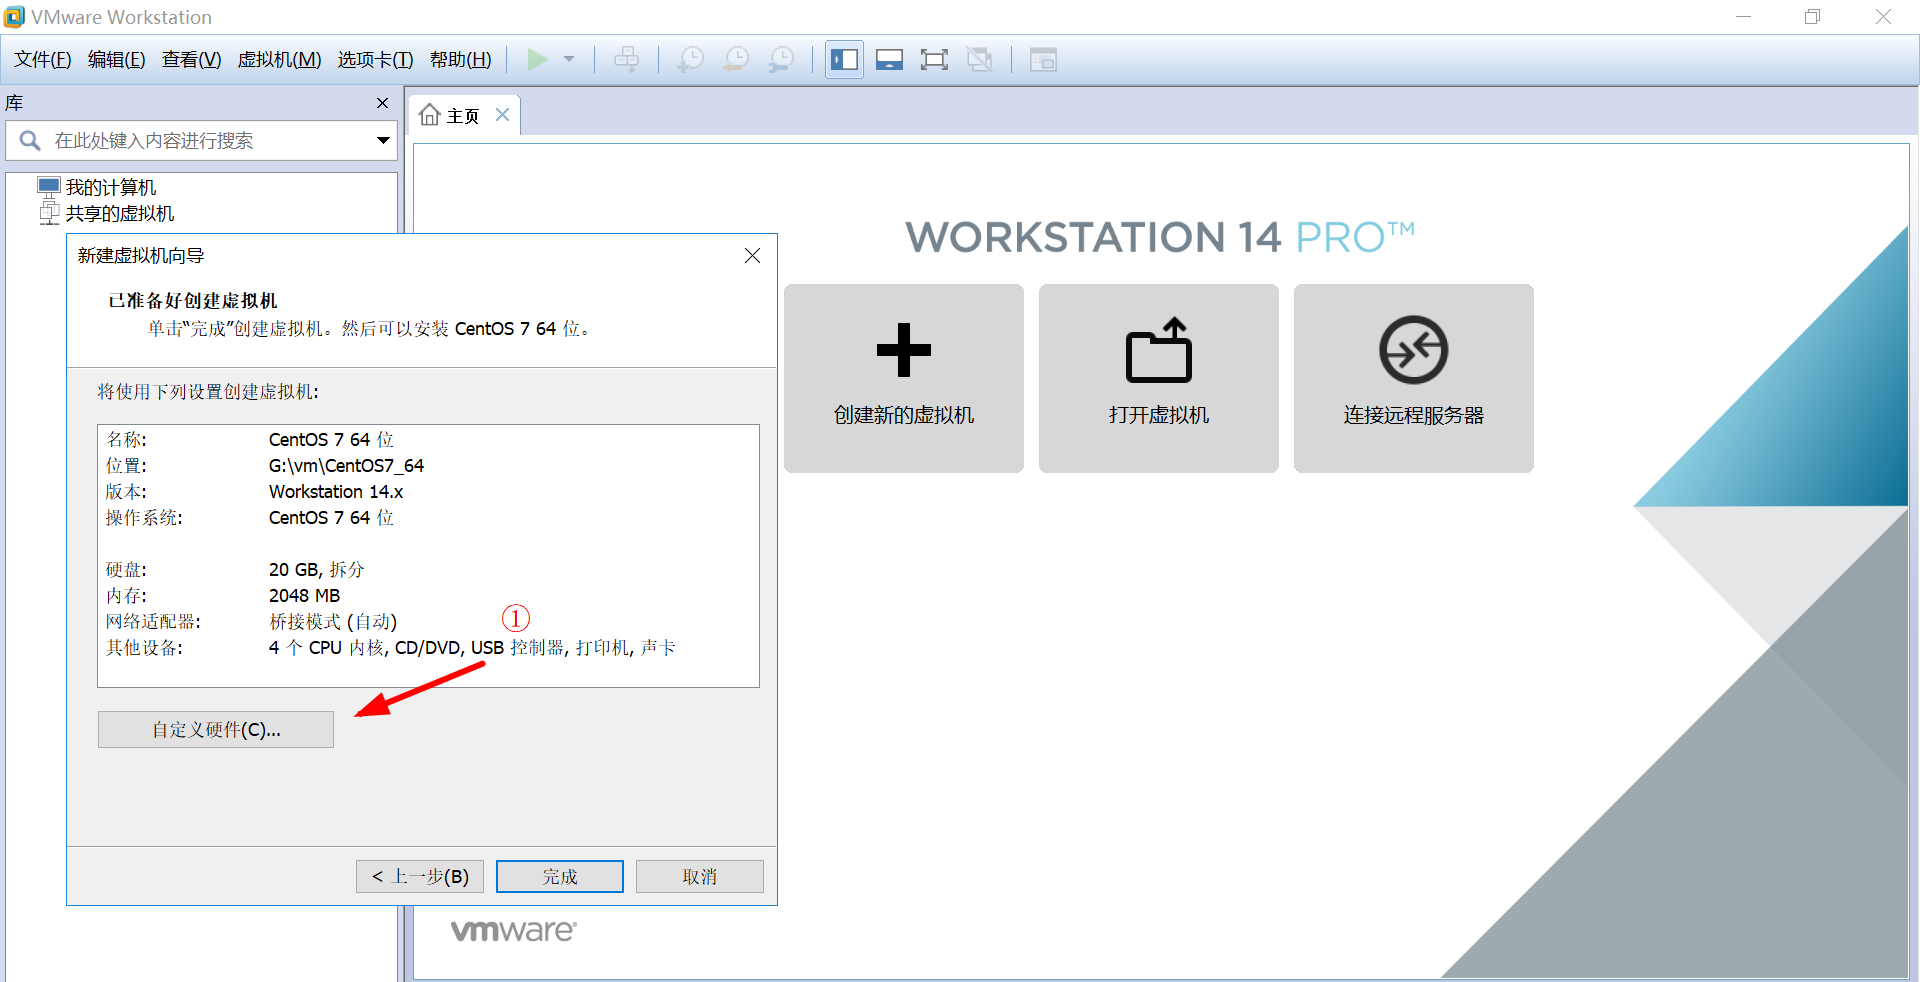Toggle the thumbnail bar view icon
1920x982 pixels.
tap(889, 60)
